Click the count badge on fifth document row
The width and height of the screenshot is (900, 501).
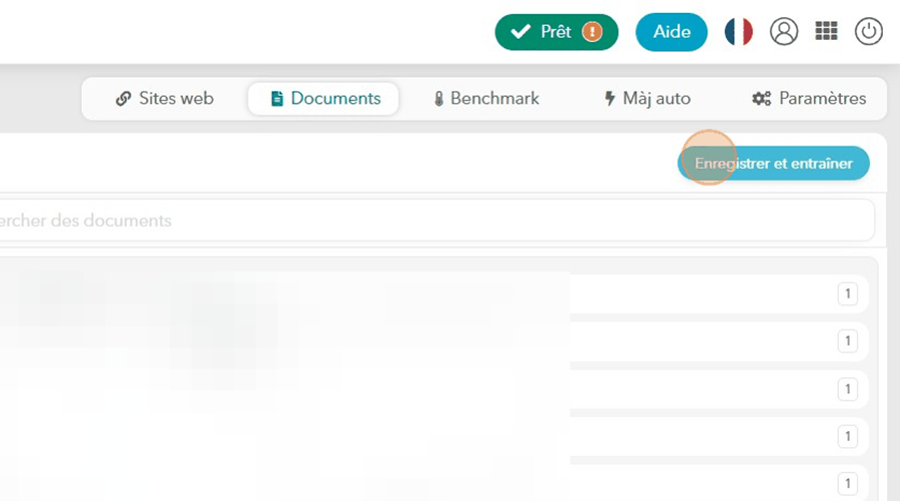tap(847, 482)
